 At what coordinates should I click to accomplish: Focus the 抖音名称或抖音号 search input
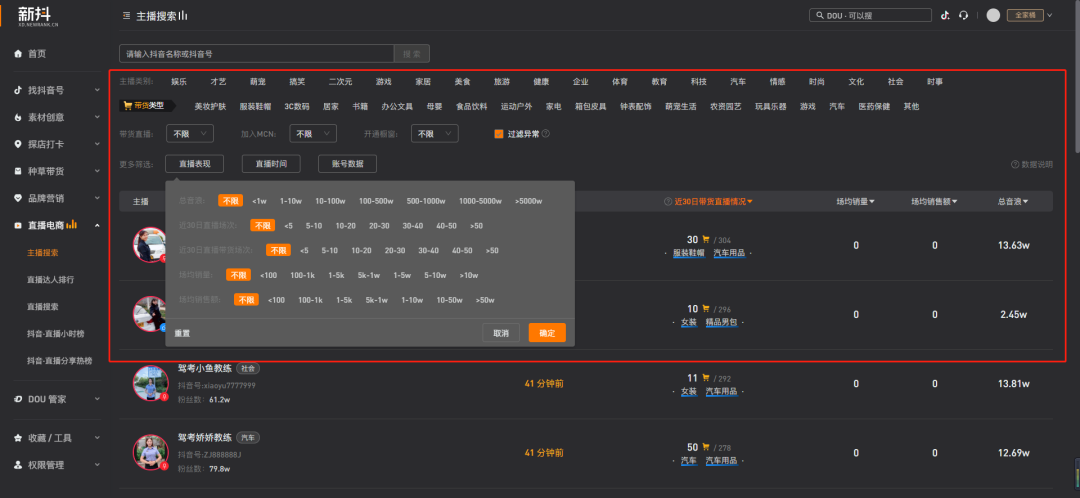[256, 54]
